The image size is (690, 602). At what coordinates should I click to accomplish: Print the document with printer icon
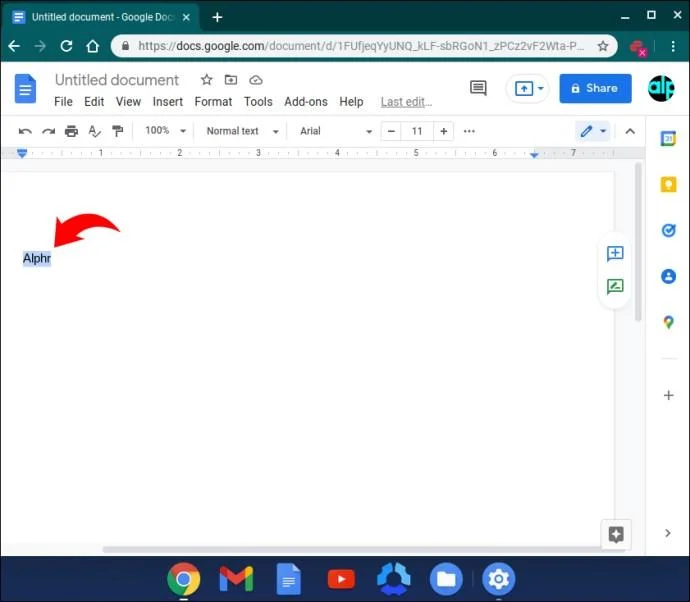point(71,131)
